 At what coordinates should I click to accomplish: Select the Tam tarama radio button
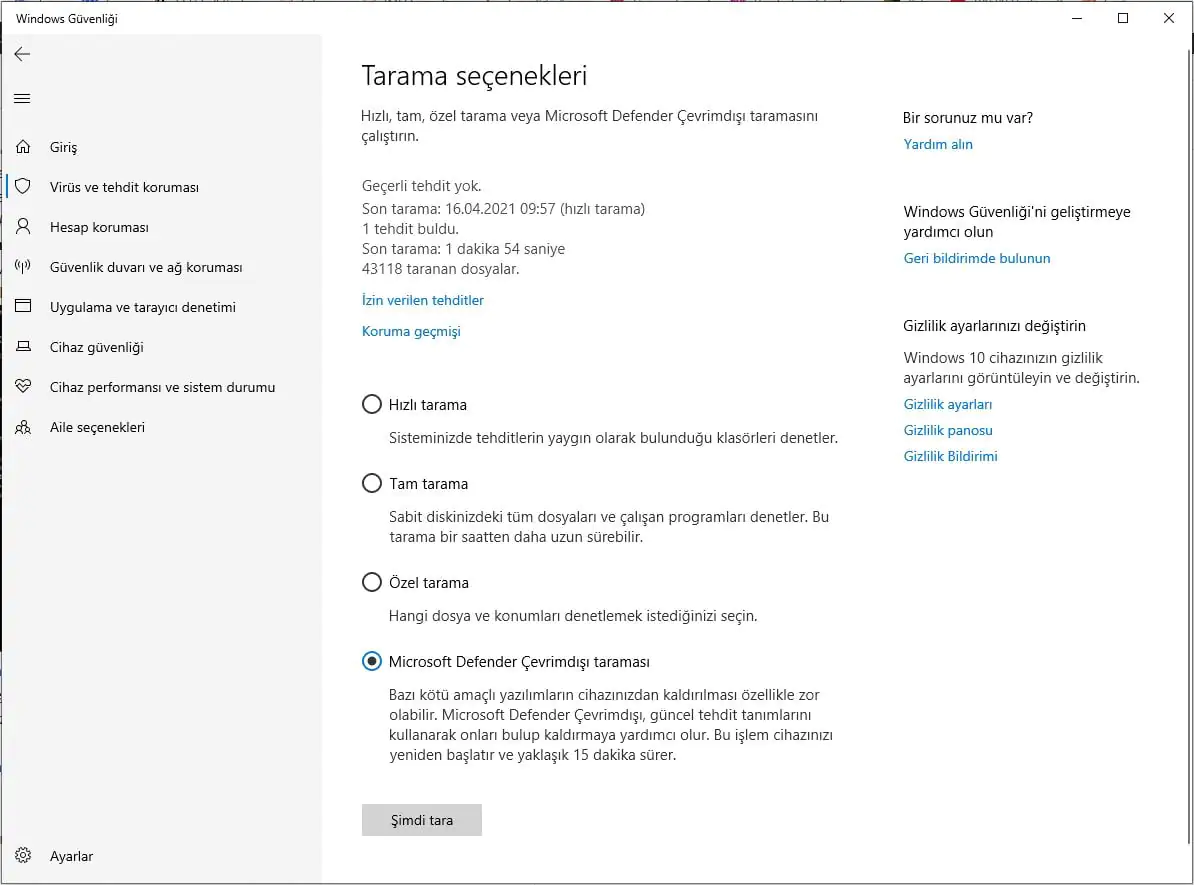pos(372,484)
